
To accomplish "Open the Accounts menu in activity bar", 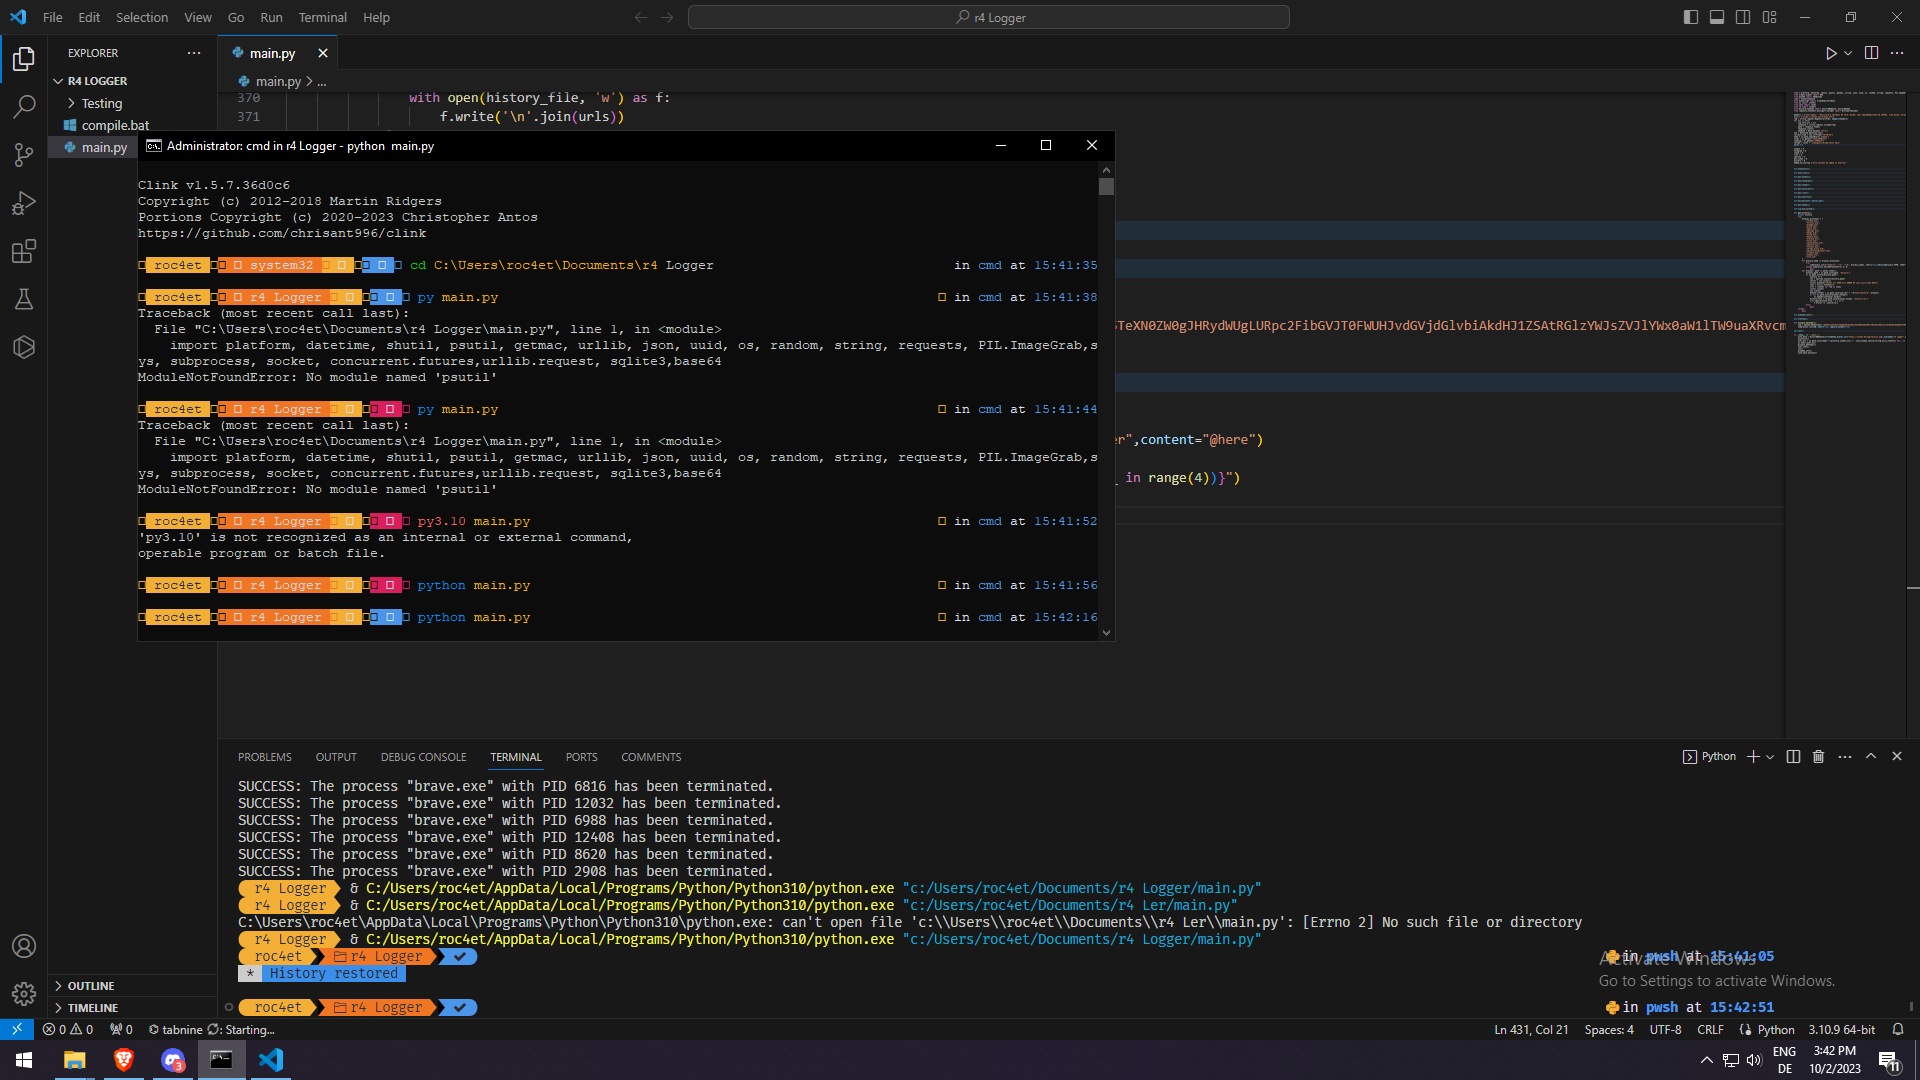I will [x=24, y=946].
